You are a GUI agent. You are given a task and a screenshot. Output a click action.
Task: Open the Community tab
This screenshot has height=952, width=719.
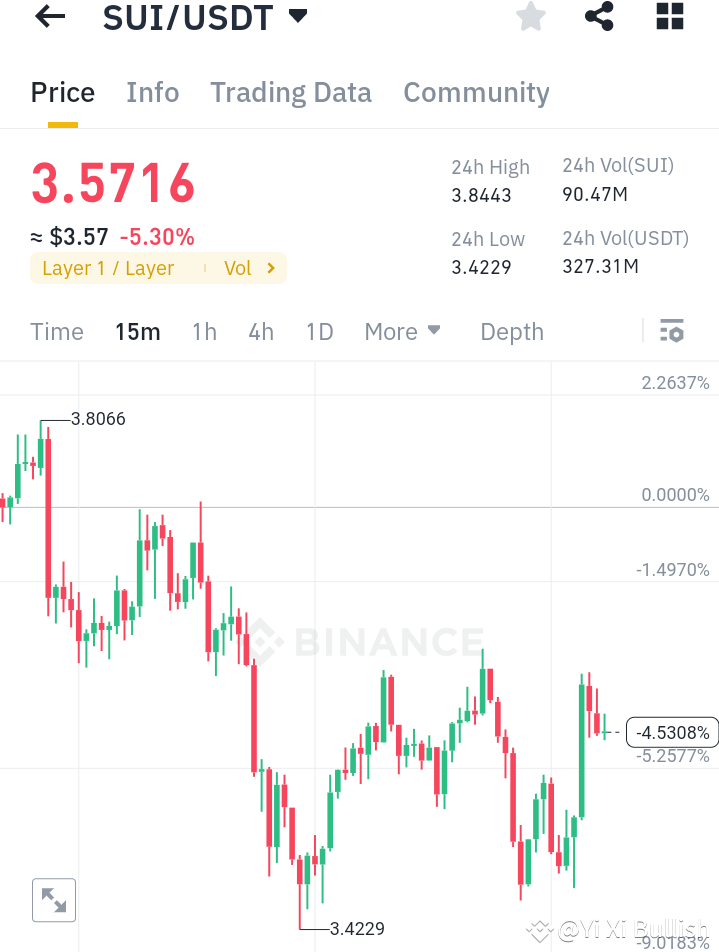tap(476, 92)
